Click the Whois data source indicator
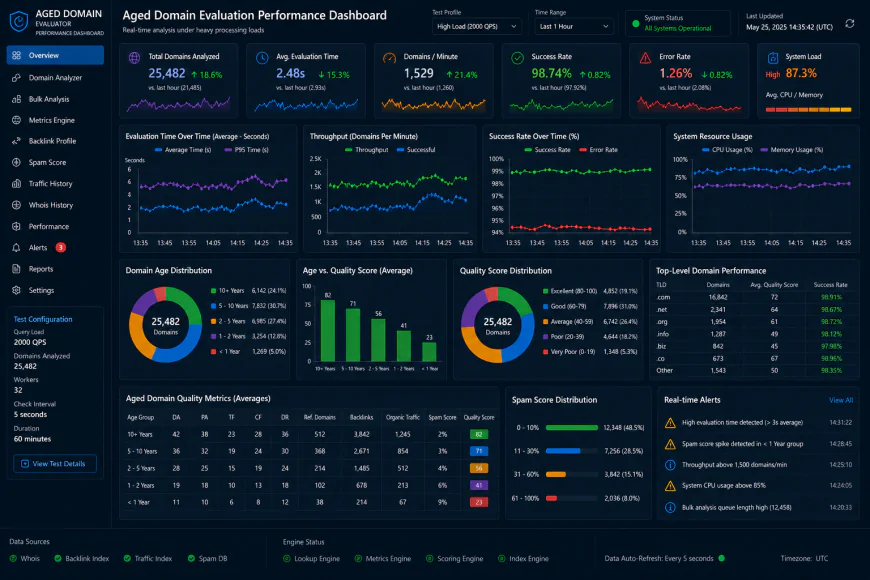Image resolution: width=870 pixels, height=580 pixels. click(x=25, y=558)
